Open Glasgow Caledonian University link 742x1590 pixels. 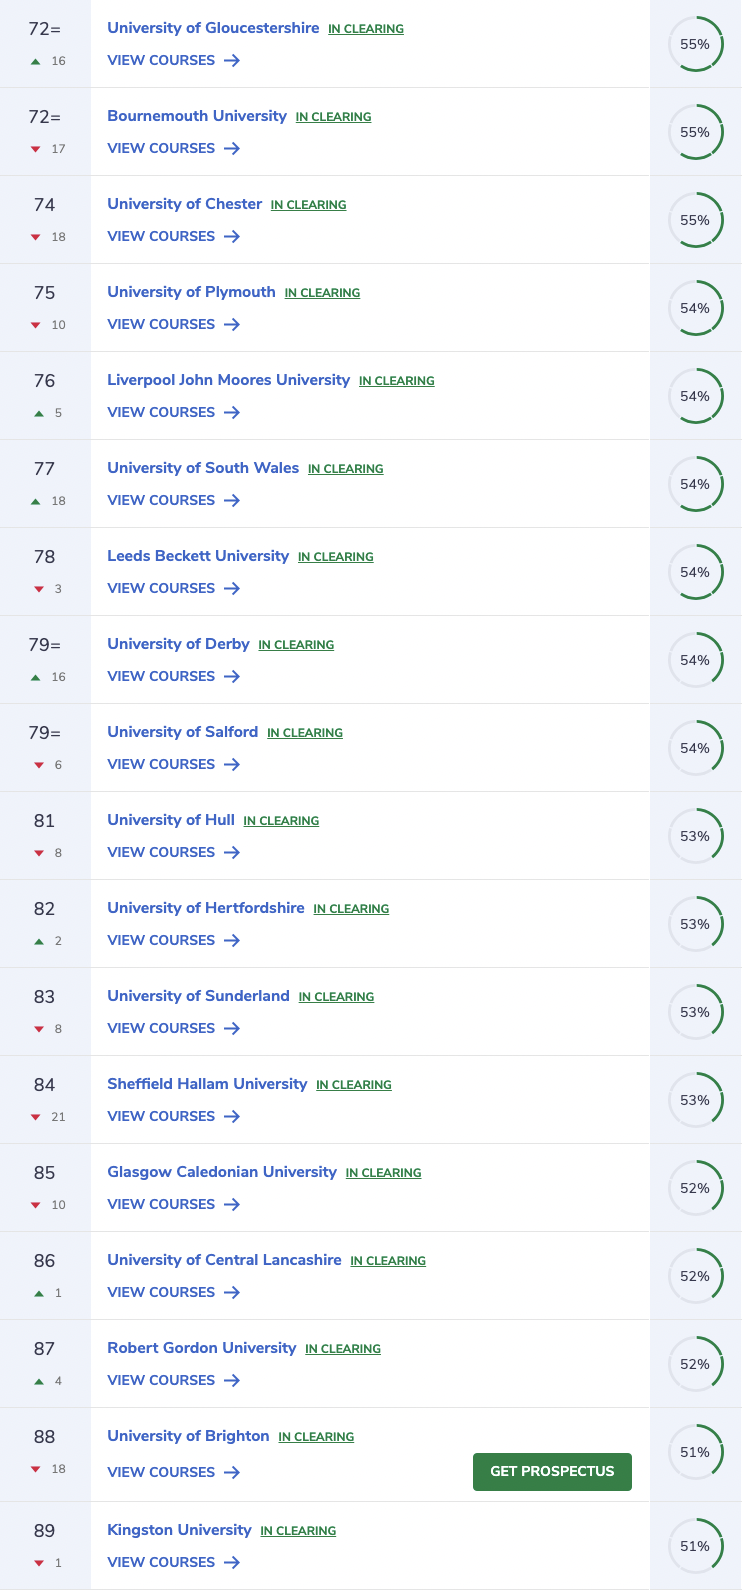pos(222,1172)
